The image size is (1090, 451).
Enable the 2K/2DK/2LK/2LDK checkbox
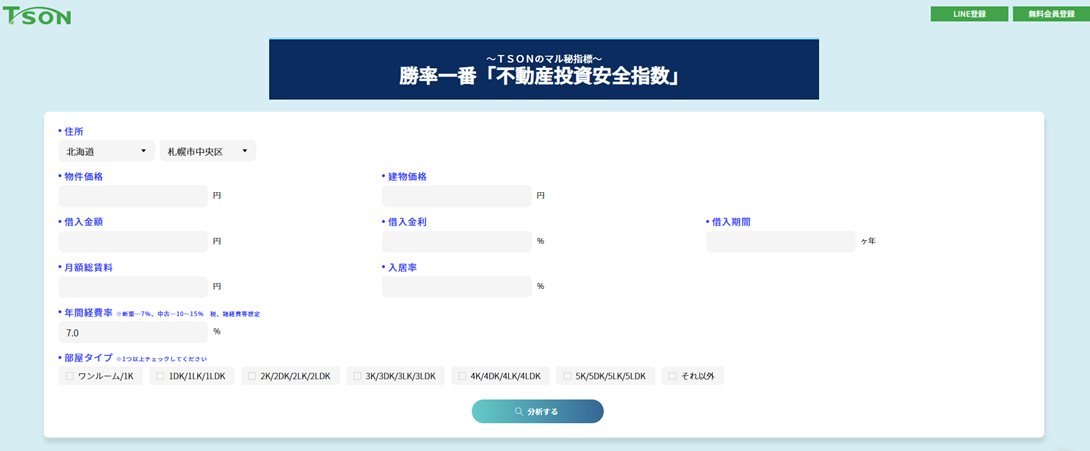coord(252,376)
